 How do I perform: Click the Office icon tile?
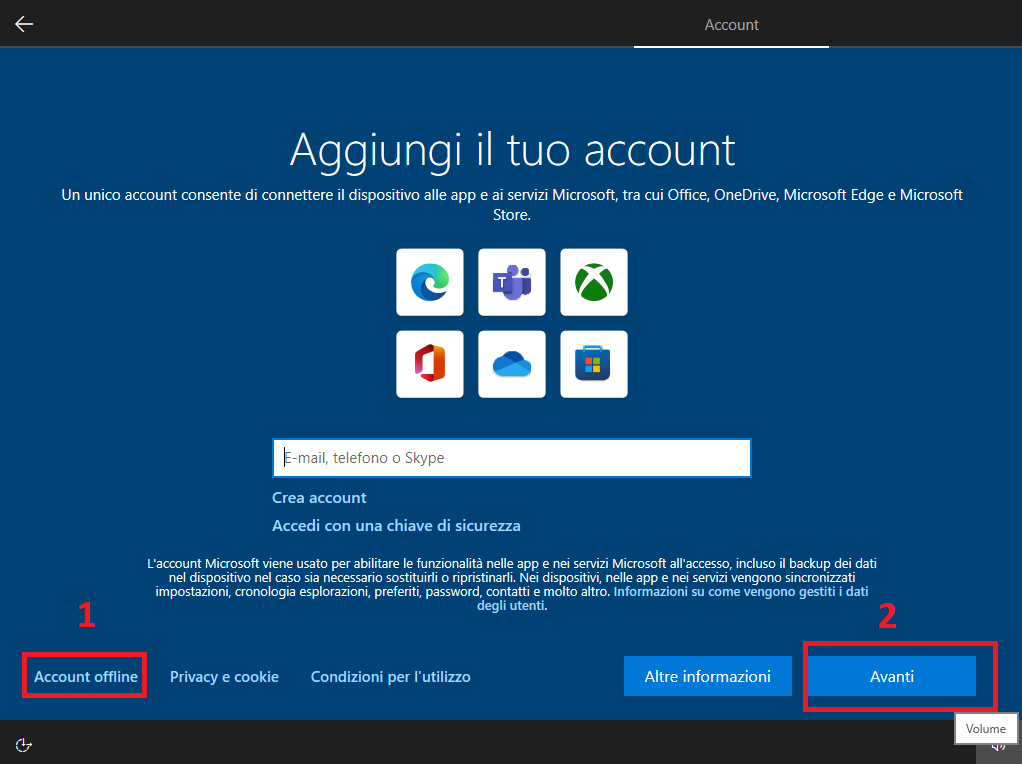click(430, 364)
